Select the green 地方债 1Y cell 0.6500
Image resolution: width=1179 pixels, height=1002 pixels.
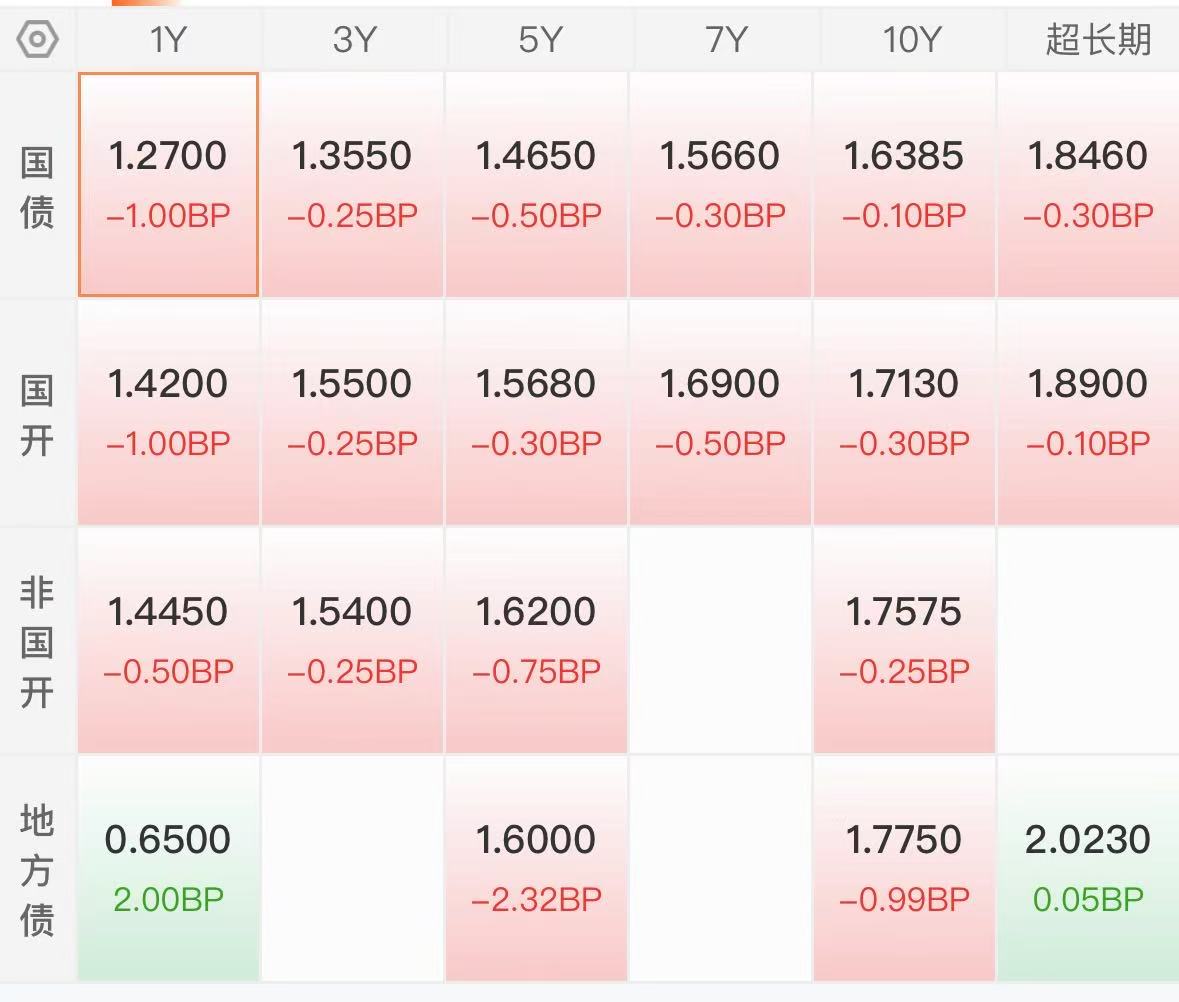click(x=168, y=868)
